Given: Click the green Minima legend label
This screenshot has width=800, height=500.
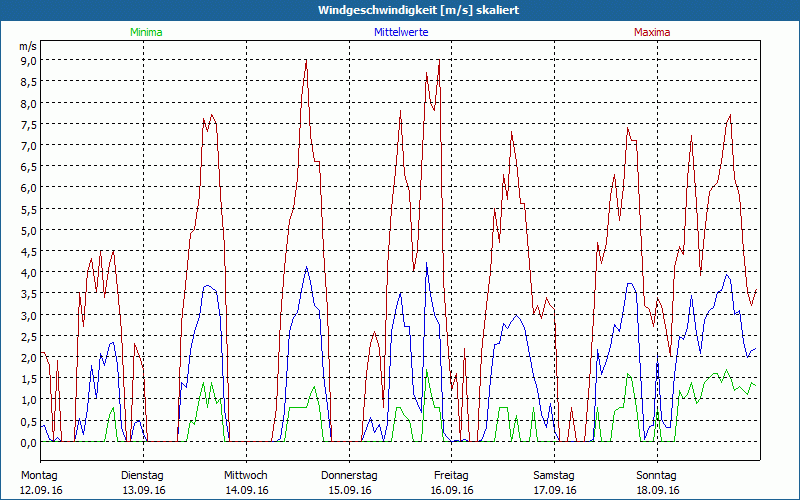Looking at the screenshot, I should (x=145, y=32).
